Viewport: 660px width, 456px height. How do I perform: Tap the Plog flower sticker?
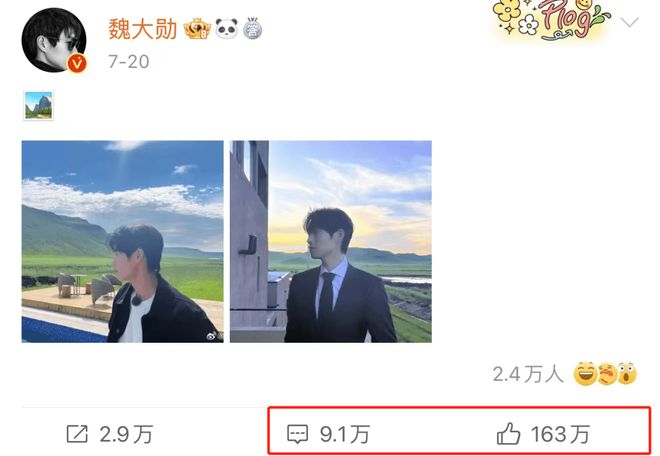coord(551,20)
